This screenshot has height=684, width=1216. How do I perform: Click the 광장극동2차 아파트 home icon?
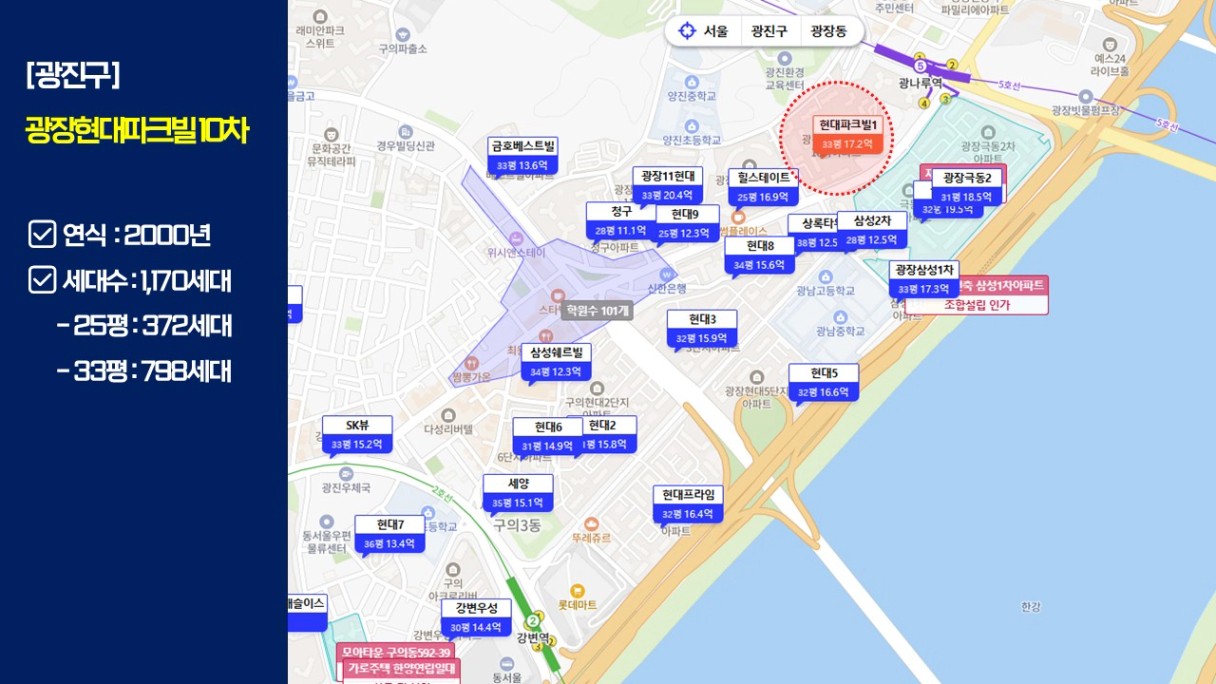(987, 131)
